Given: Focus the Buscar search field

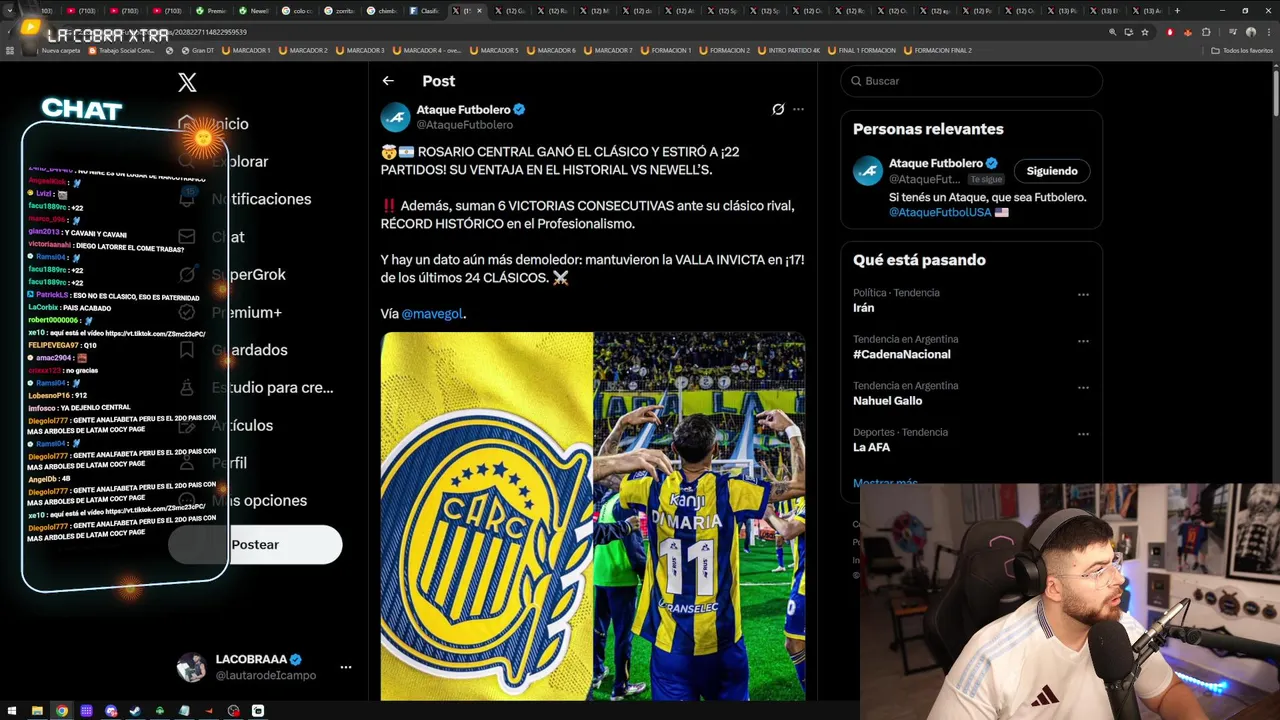Looking at the screenshot, I should click(971, 81).
